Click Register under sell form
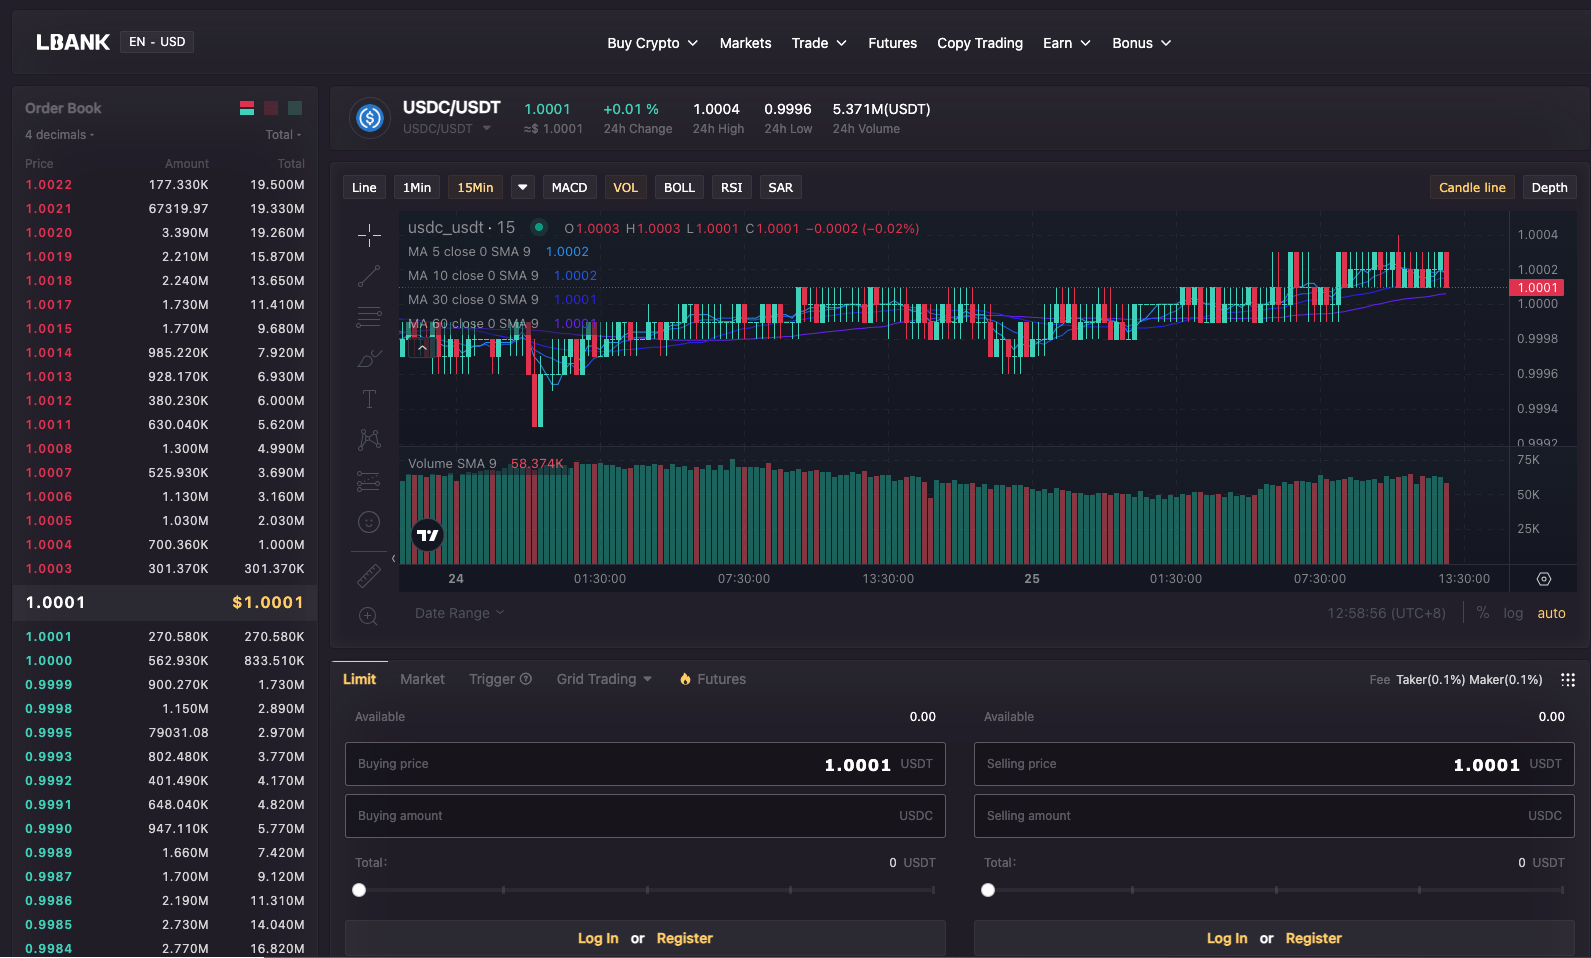This screenshot has width=1591, height=958. (1313, 938)
